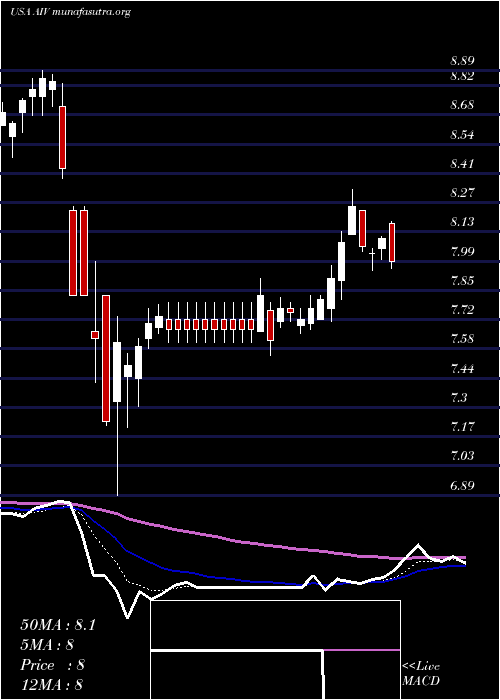Click the 7.3 price axis label
Image resolution: width=500 pixels, height=700 pixels.
pos(458,397)
